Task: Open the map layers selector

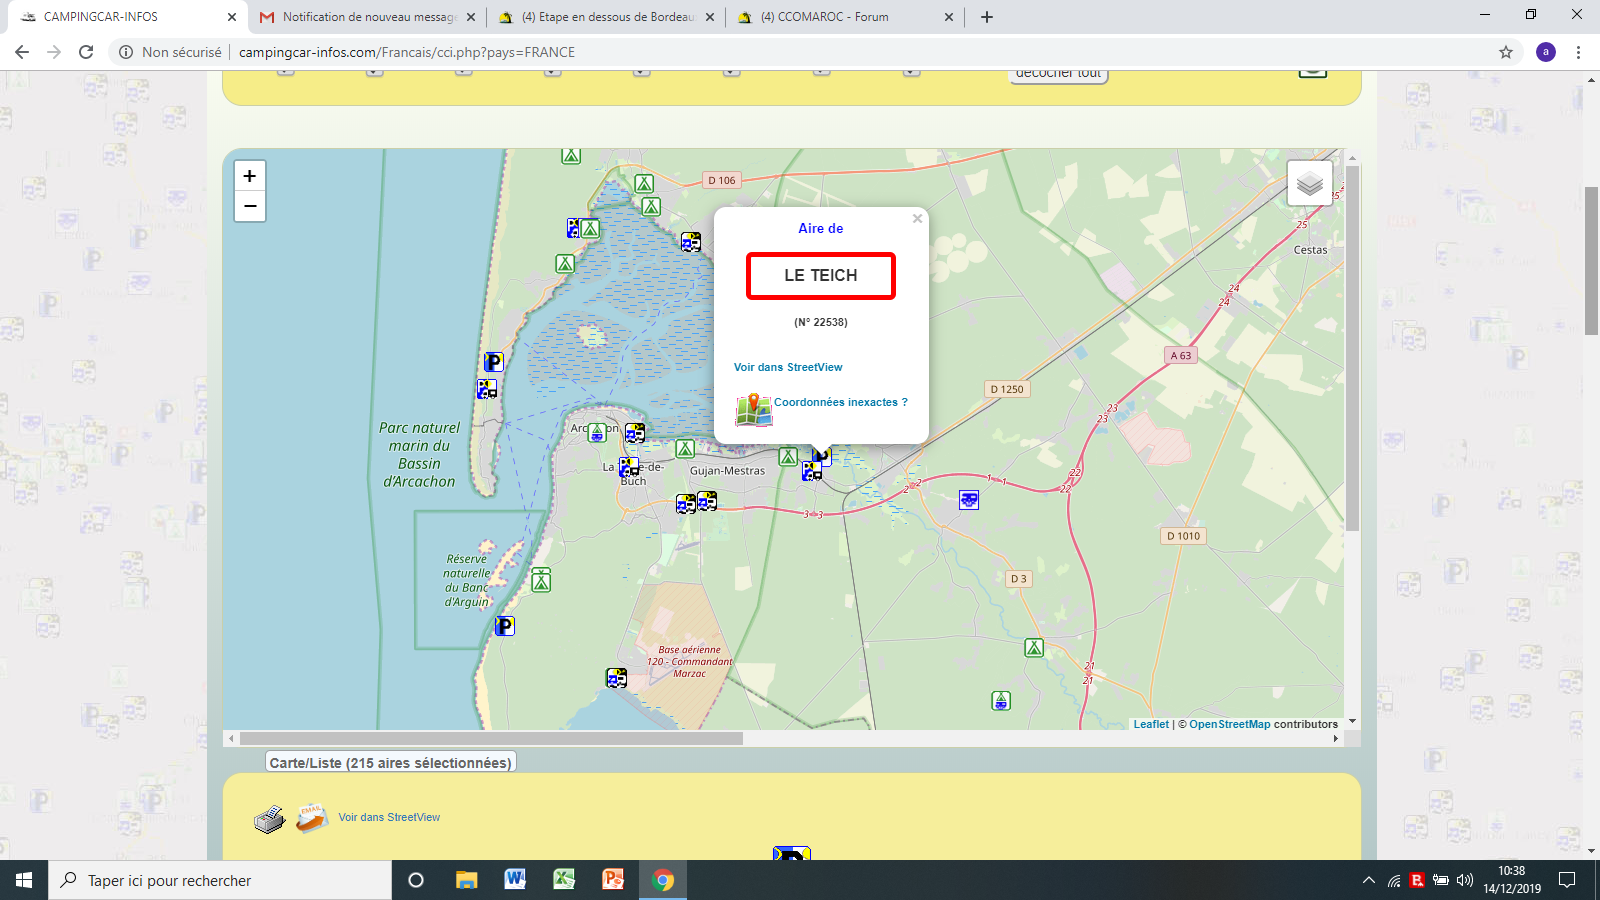Action: pos(1310,184)
